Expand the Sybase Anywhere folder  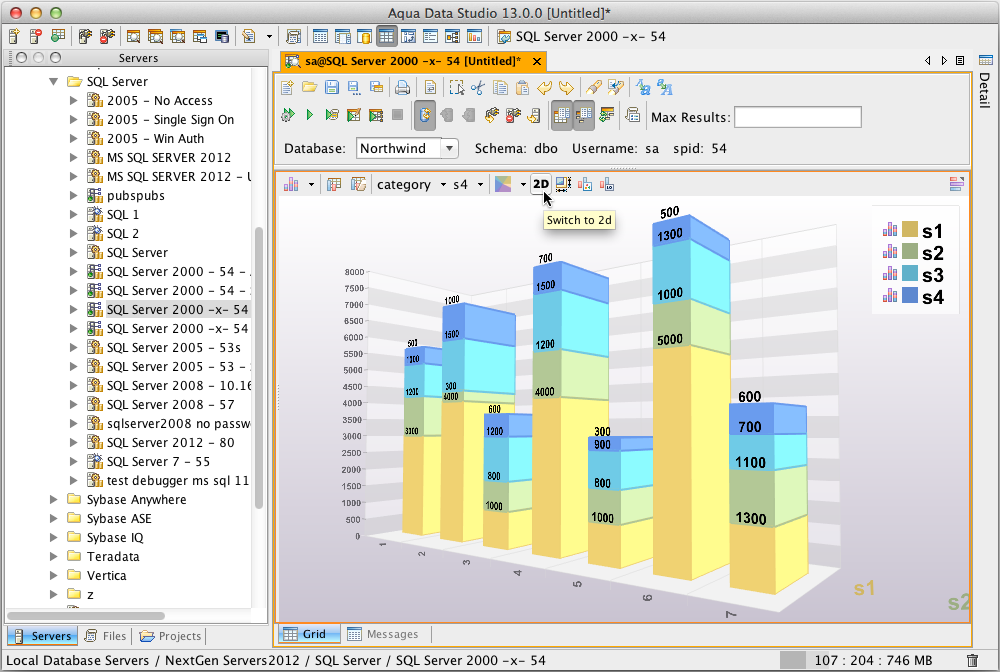point(54,499)
